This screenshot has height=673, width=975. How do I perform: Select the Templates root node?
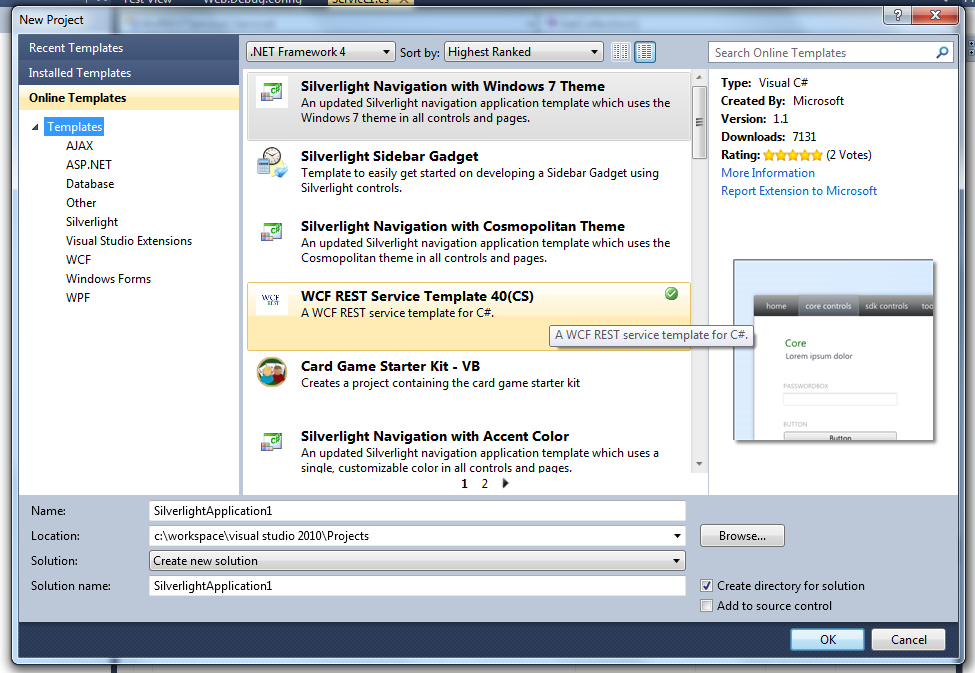click(75, 127)
